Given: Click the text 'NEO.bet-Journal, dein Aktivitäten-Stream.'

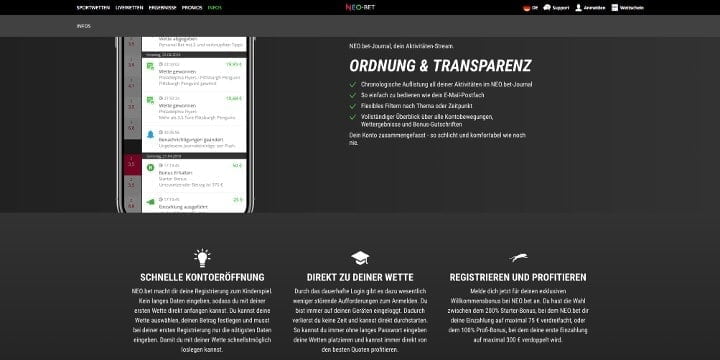Looking at the screenshot, I should (x=402, y=46).
